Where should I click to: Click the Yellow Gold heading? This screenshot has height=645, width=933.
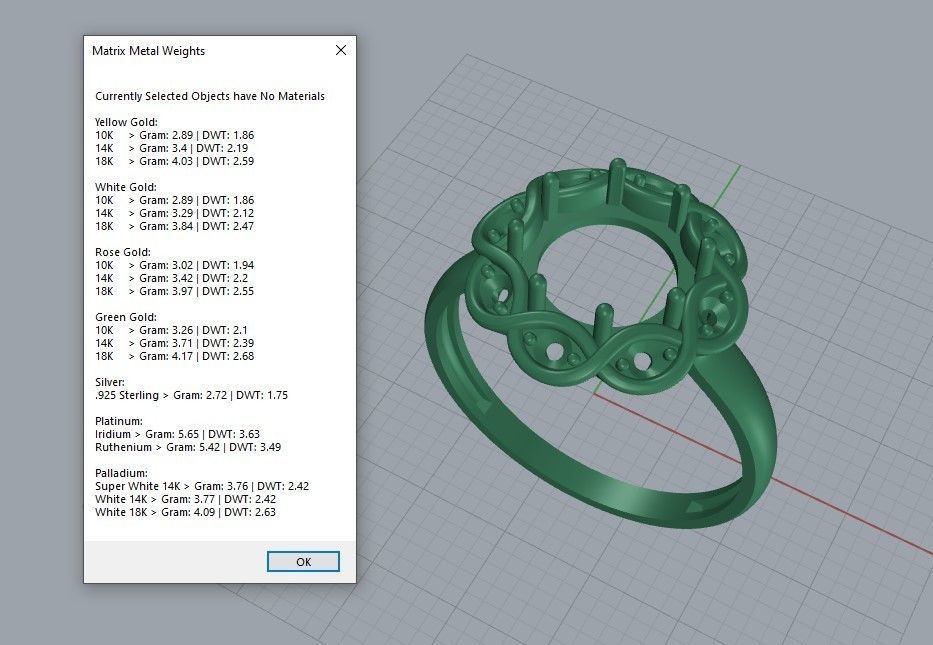[126, 122]
